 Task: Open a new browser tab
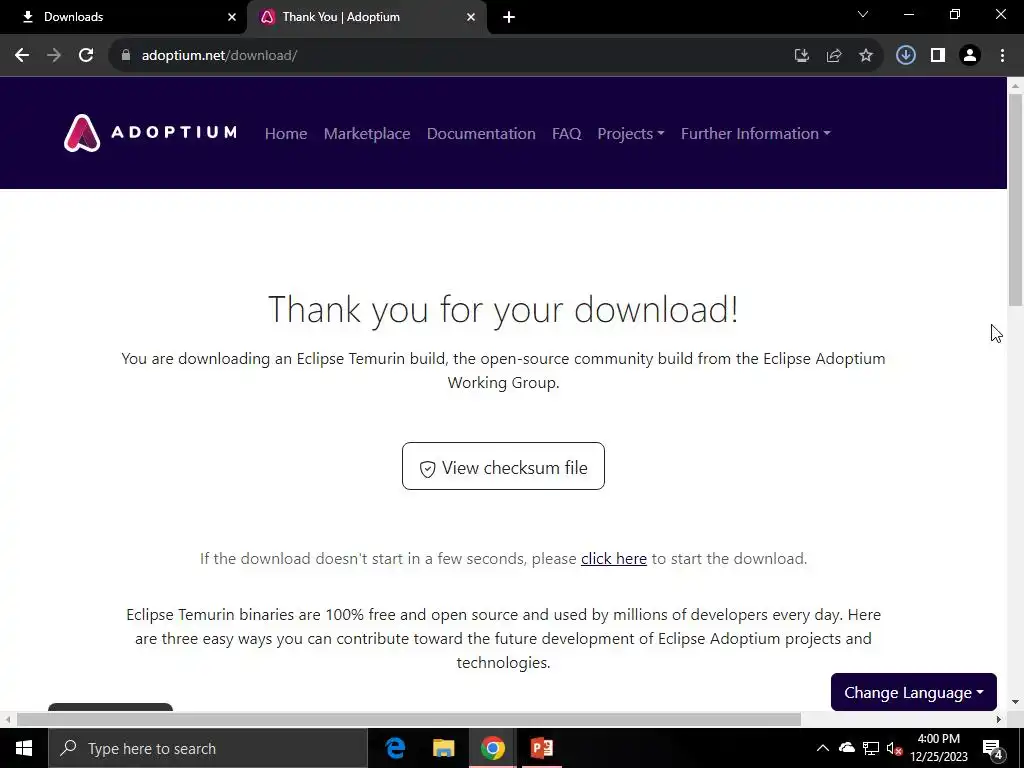tap(509, 18)
